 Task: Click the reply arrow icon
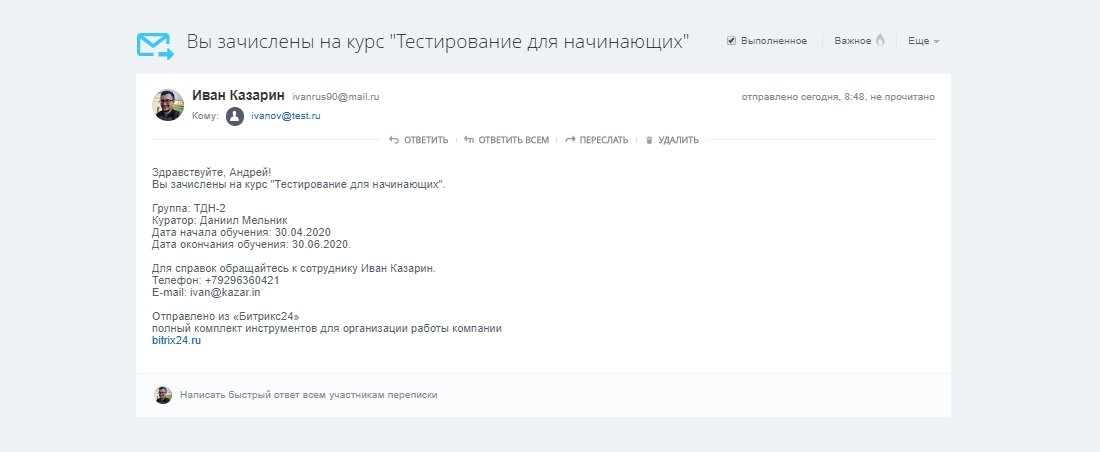(x=394, y=140)
